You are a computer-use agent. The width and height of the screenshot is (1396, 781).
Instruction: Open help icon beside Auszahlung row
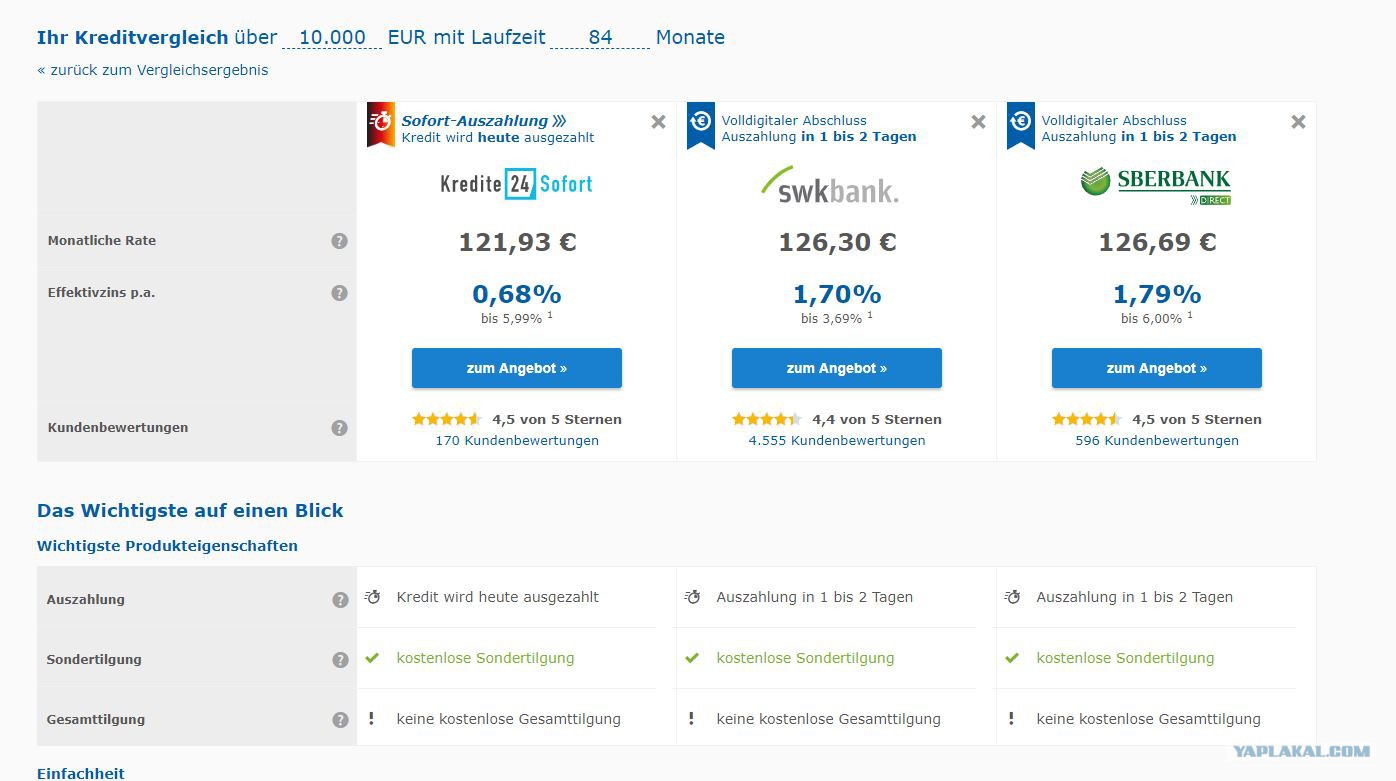(x=340, y=600)
